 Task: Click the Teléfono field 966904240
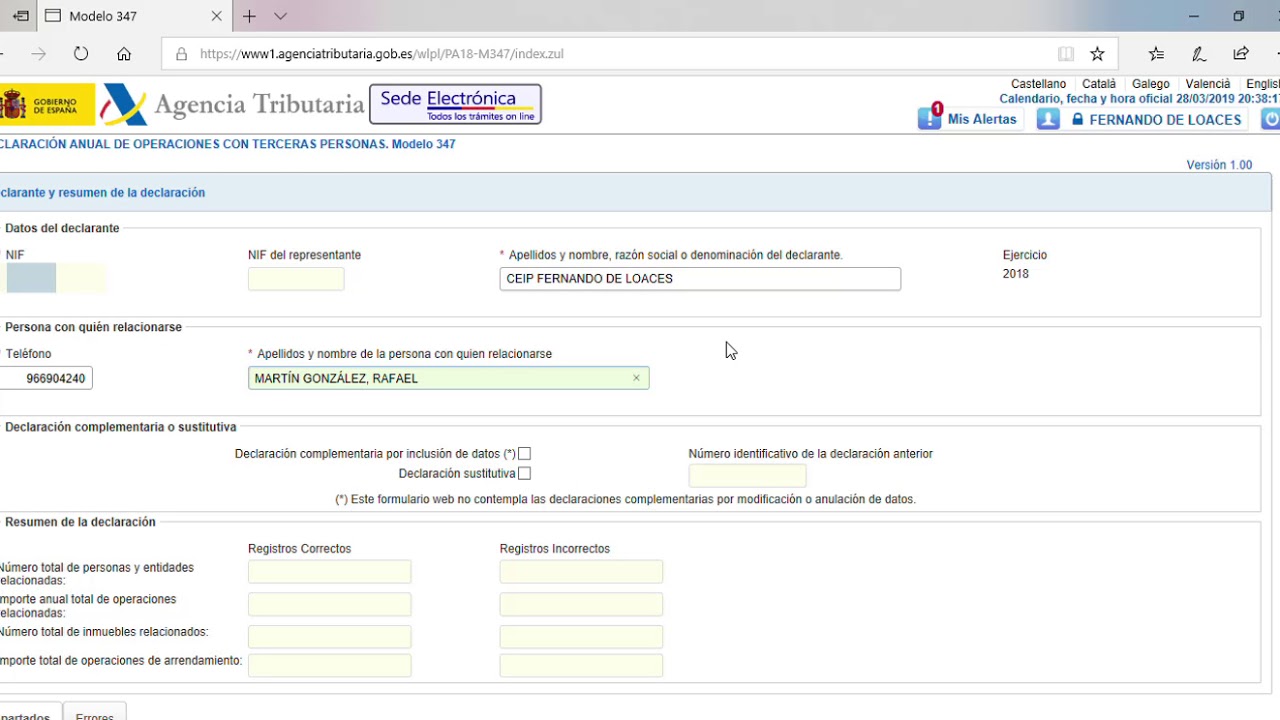[46, 379]
